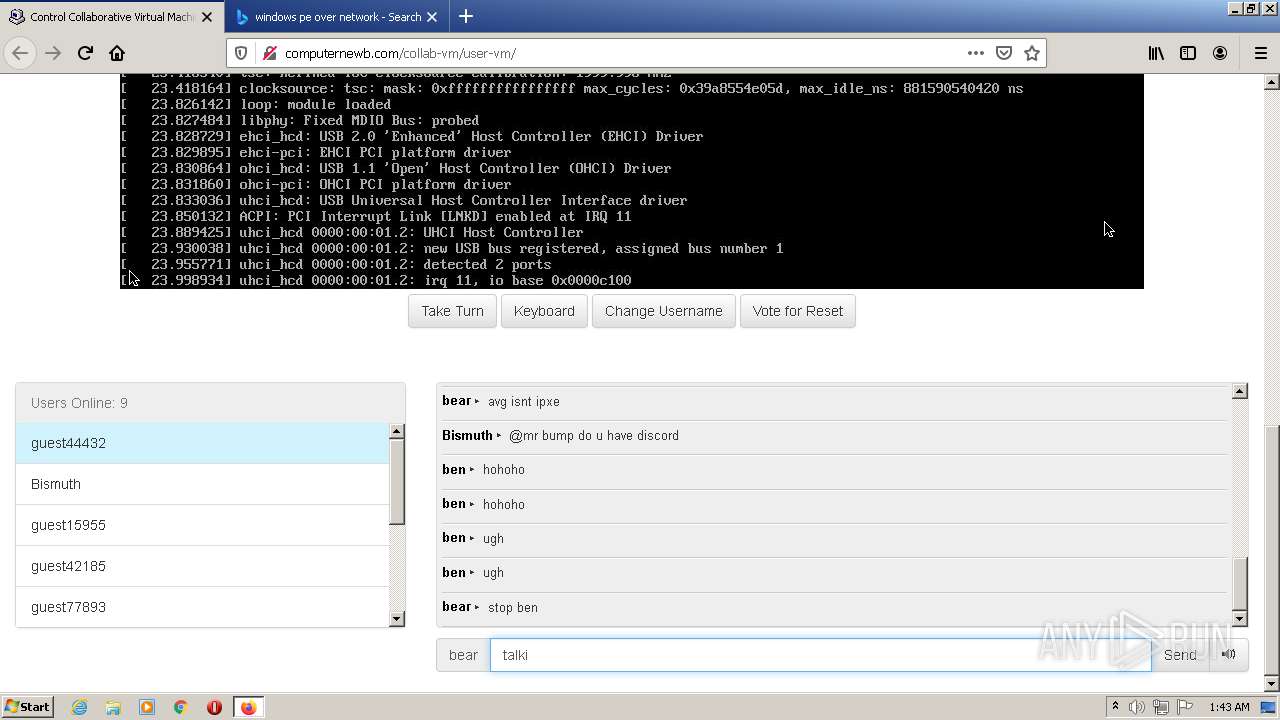The width and height of the screenshot is (1280, 720).
Task: Click the page scrollbar down arrow
Action: point(1272,684)
